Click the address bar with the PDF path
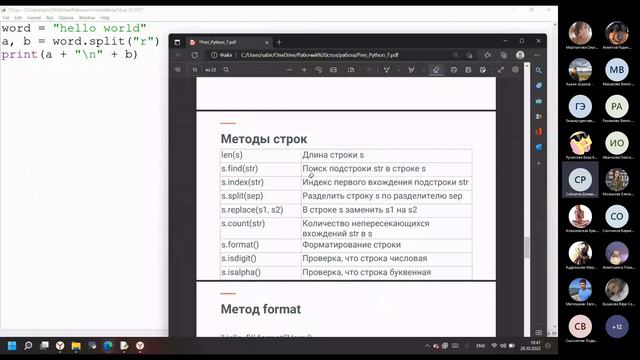The image size is (640, 360). (x=319, y=55)
